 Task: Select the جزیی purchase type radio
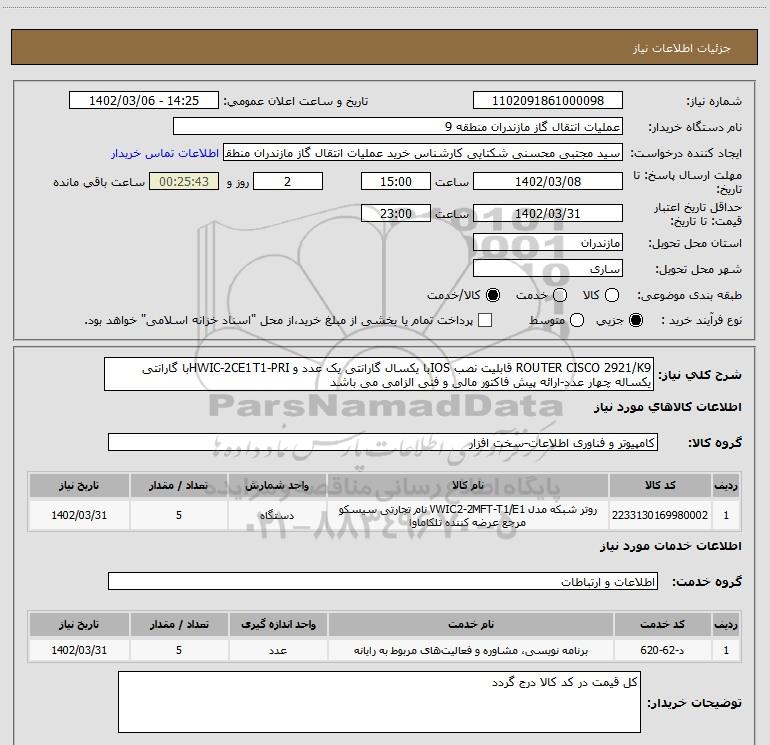pos(636,321)
